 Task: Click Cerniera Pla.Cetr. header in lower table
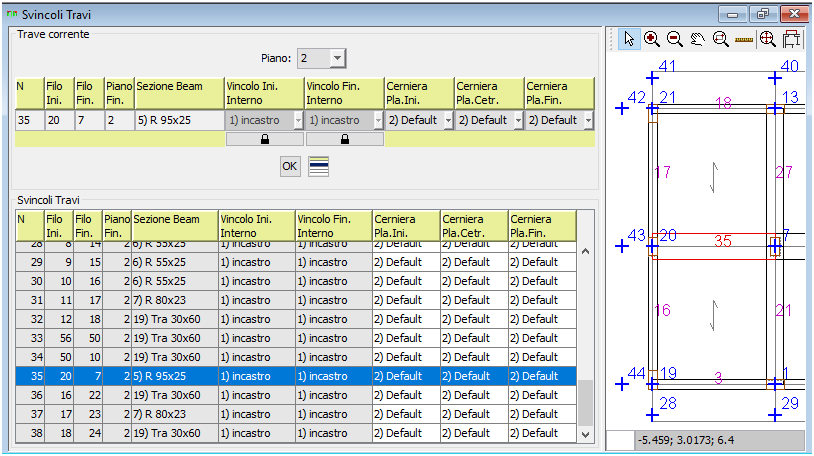tap(474, 226)
